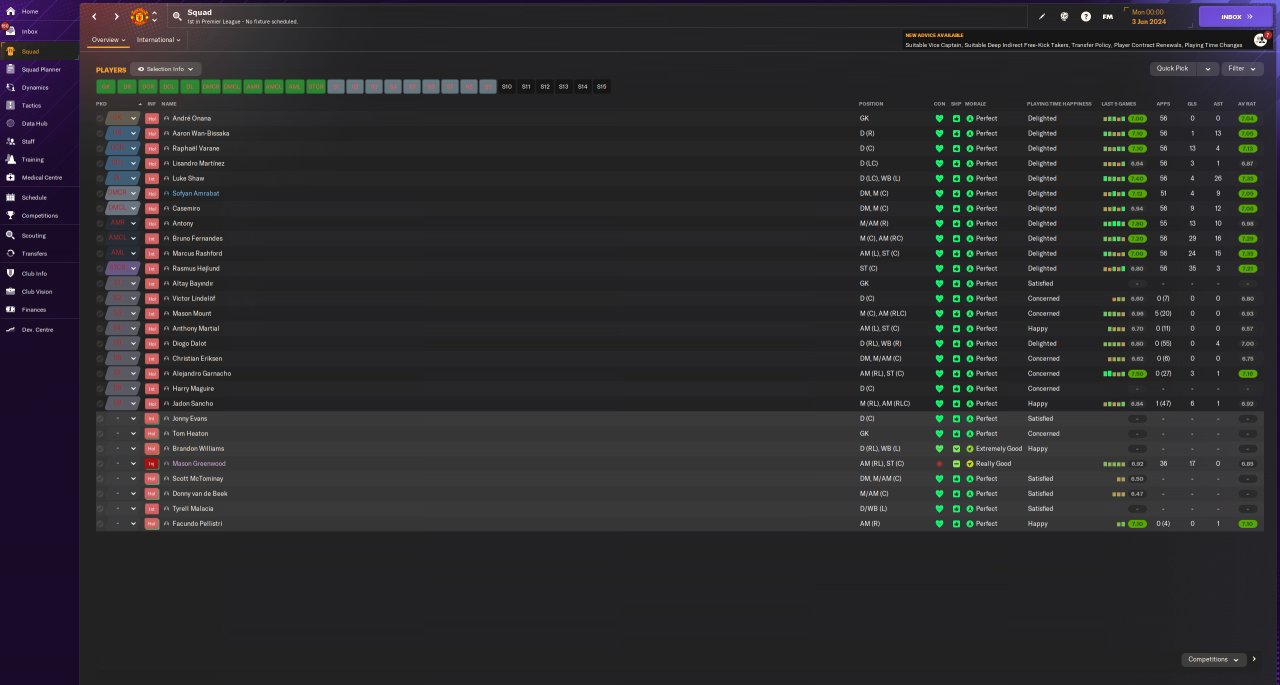Toggle selection circle for Raphaël Varane
Viewport: 1280px width, 685px height.
click(100, 148)
